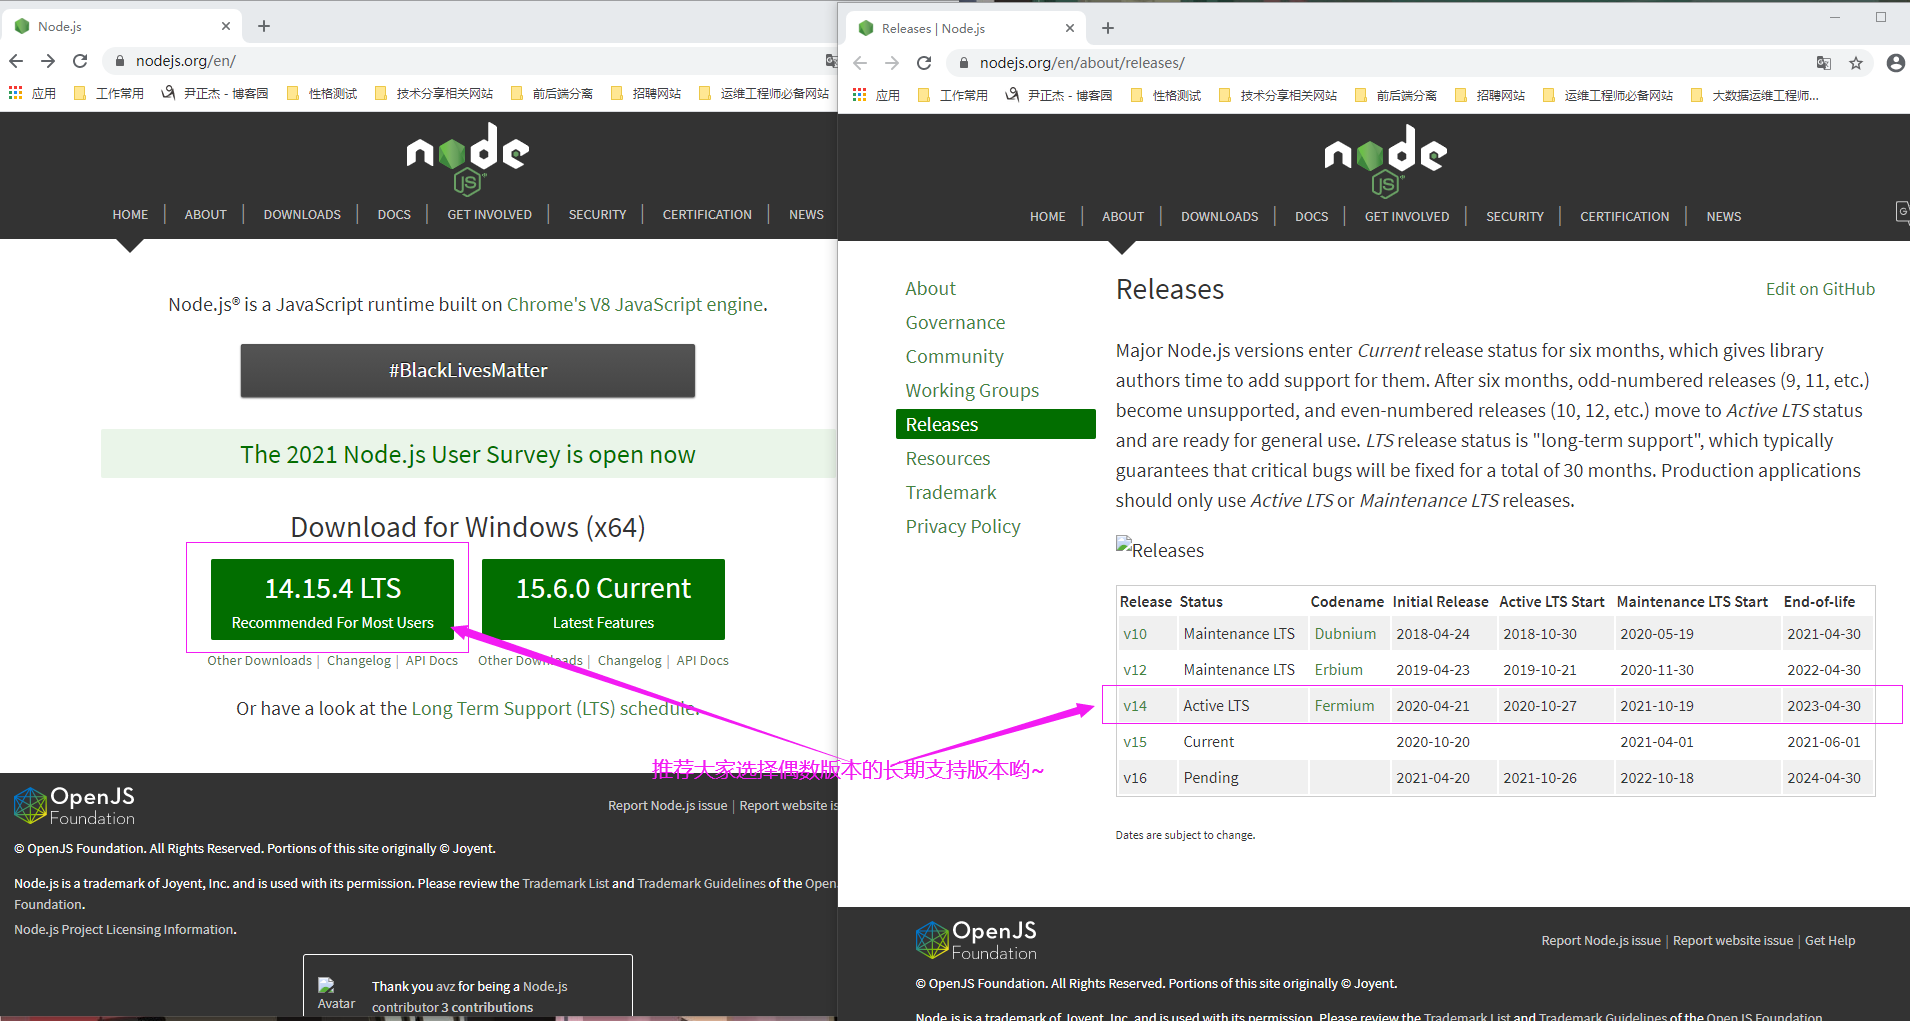This screenshot has height=1021, width=1910.
Task: Open the v16 release link in the table
Action: (1135, 778)
